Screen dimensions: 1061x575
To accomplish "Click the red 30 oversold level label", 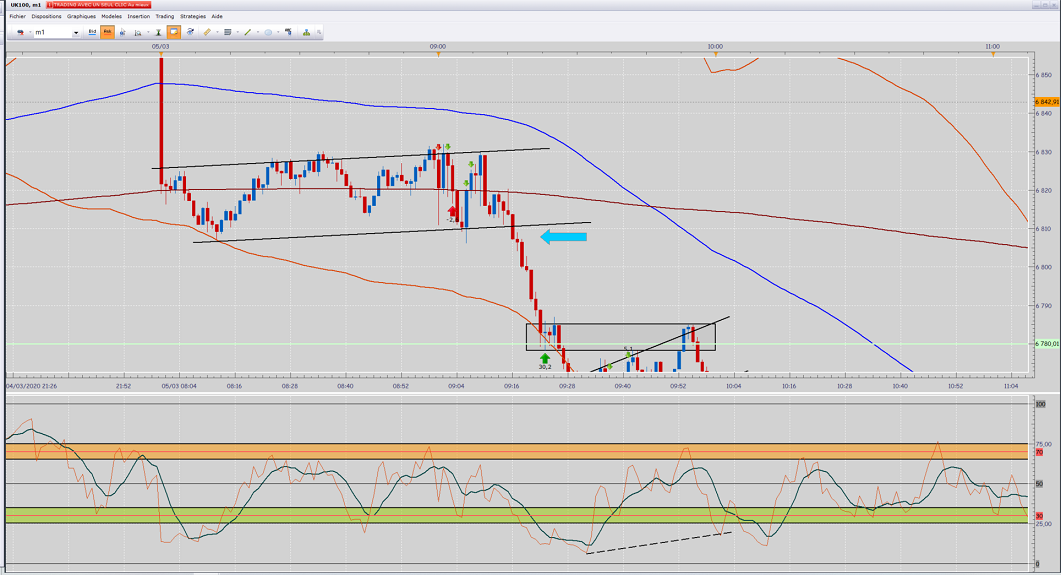I will (1039, 515).
